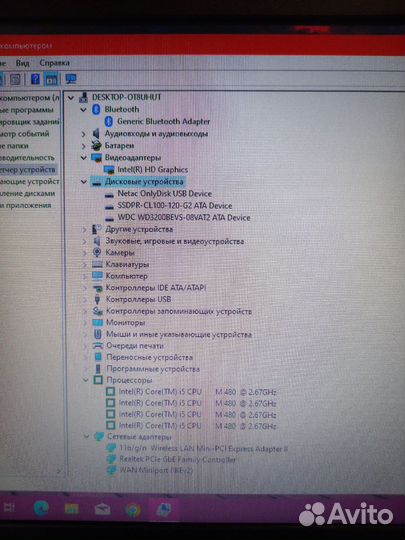Select Netac OnlyDisk USB Device
Viewport: 405px width, 540px height.
[165, 194]
